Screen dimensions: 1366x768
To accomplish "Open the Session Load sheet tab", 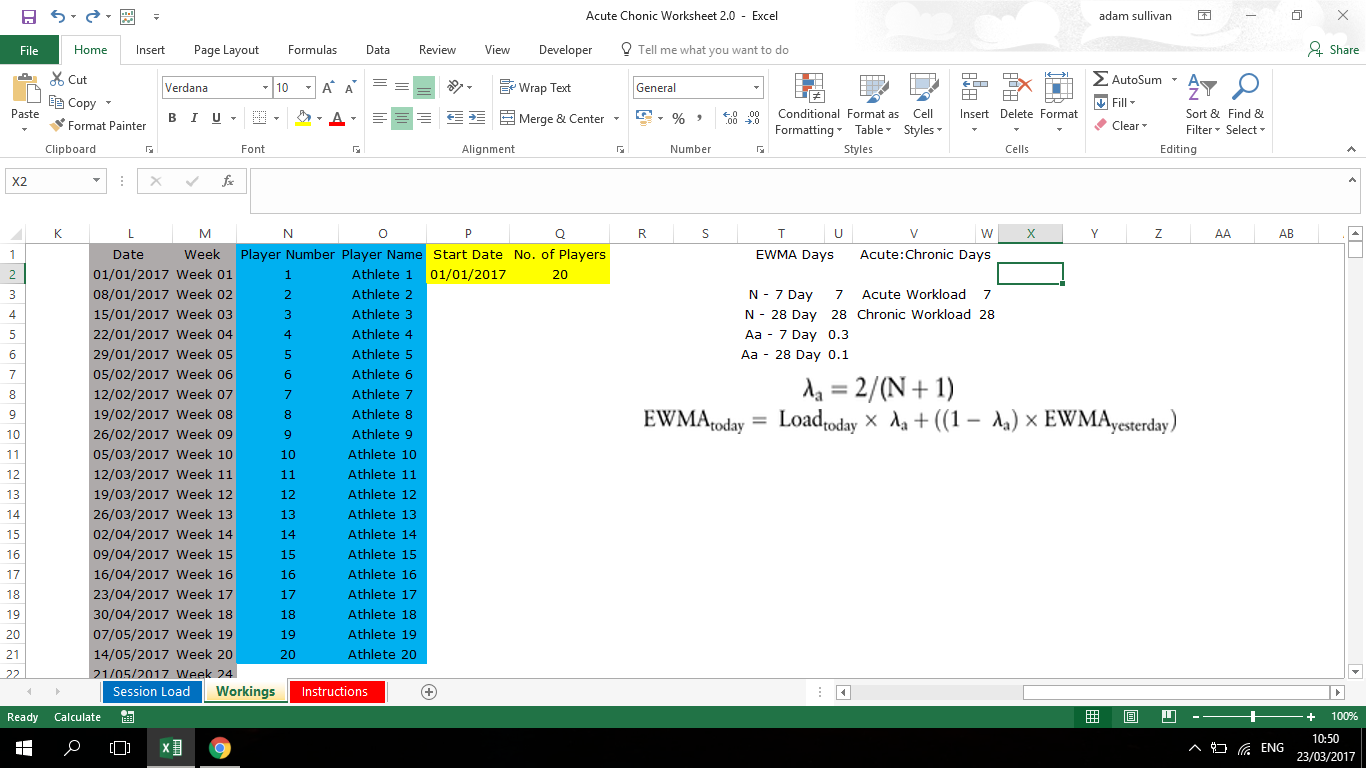I will click(151, 691).
